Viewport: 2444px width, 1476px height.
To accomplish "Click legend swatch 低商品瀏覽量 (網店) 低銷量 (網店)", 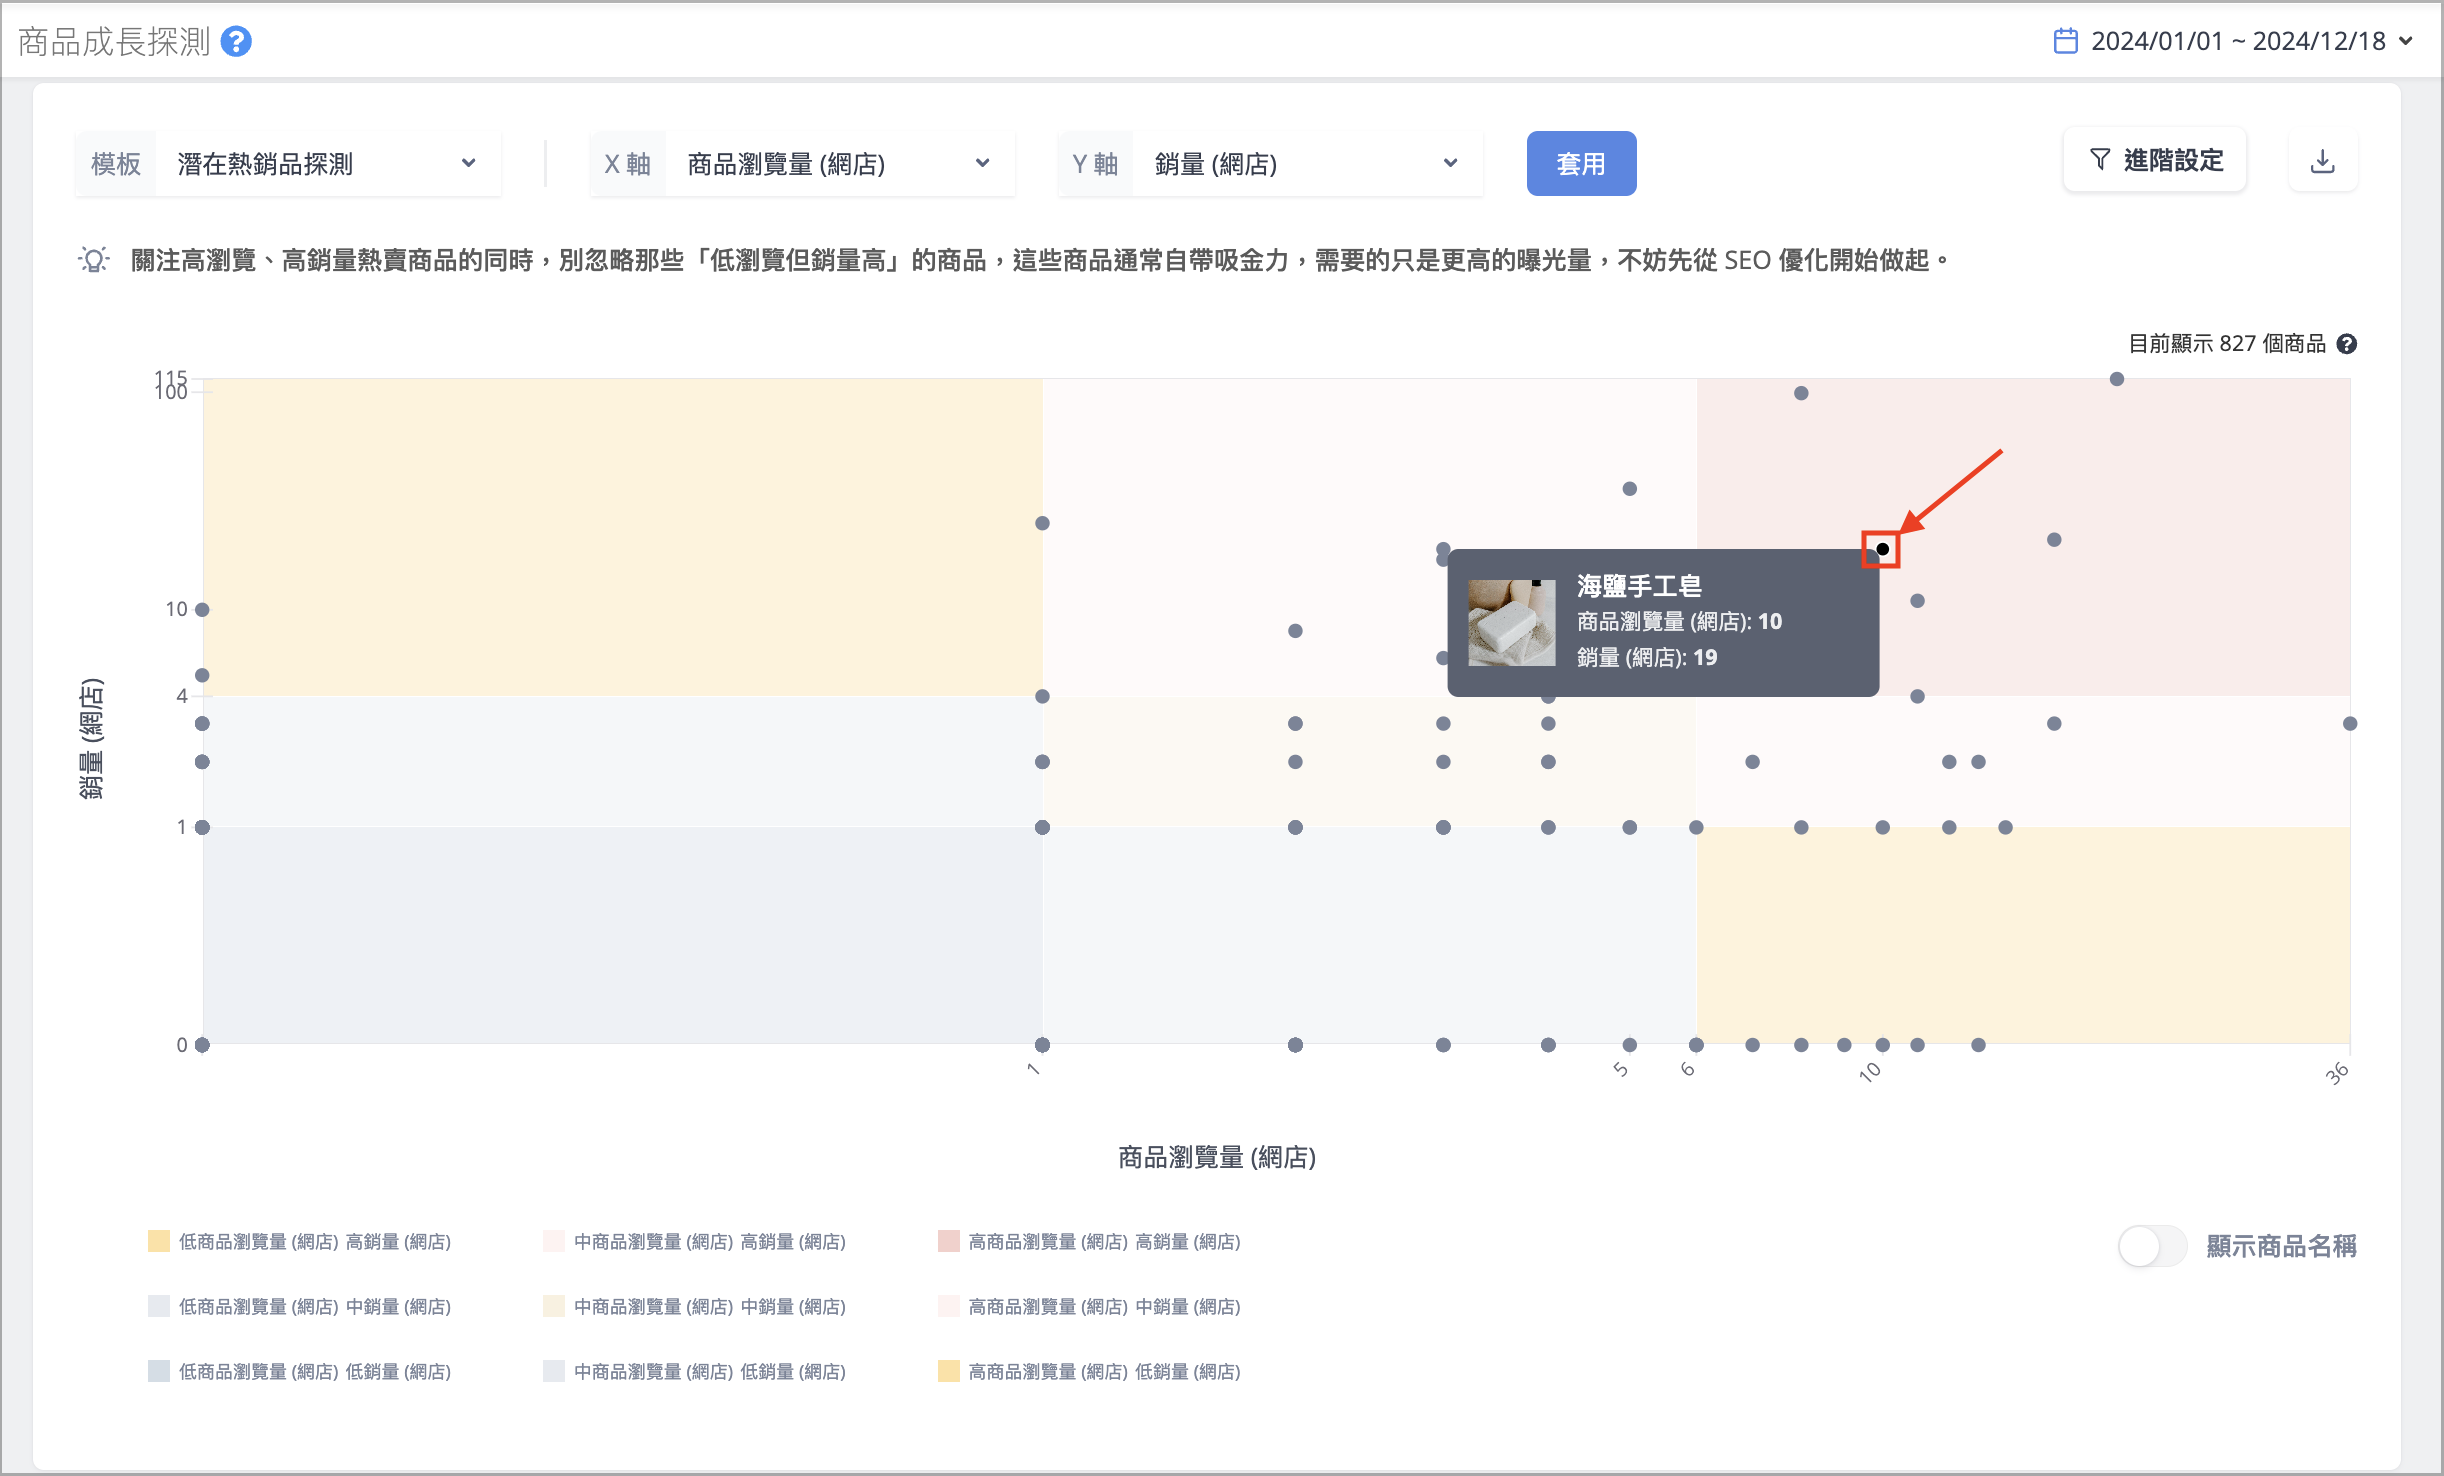I will (159, 1372).
